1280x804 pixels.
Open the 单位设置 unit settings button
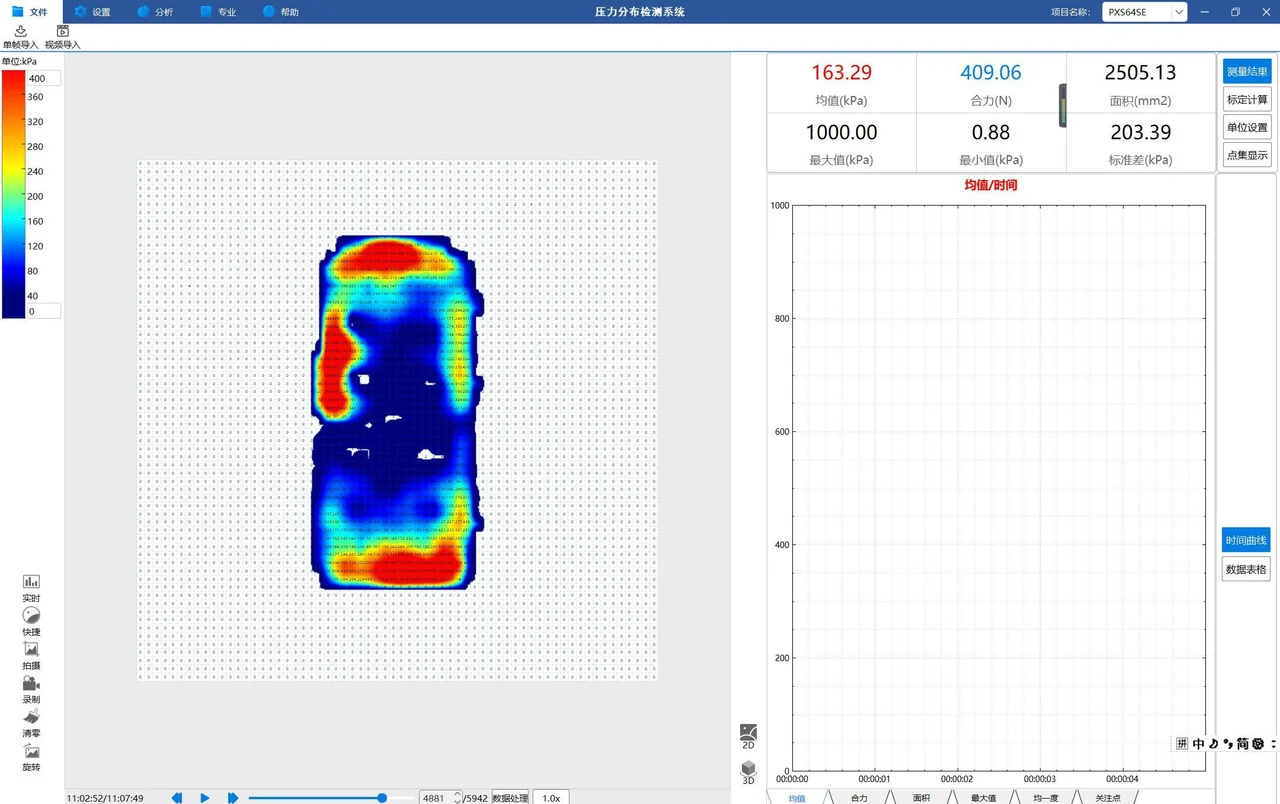click(x=1247, y=127)
